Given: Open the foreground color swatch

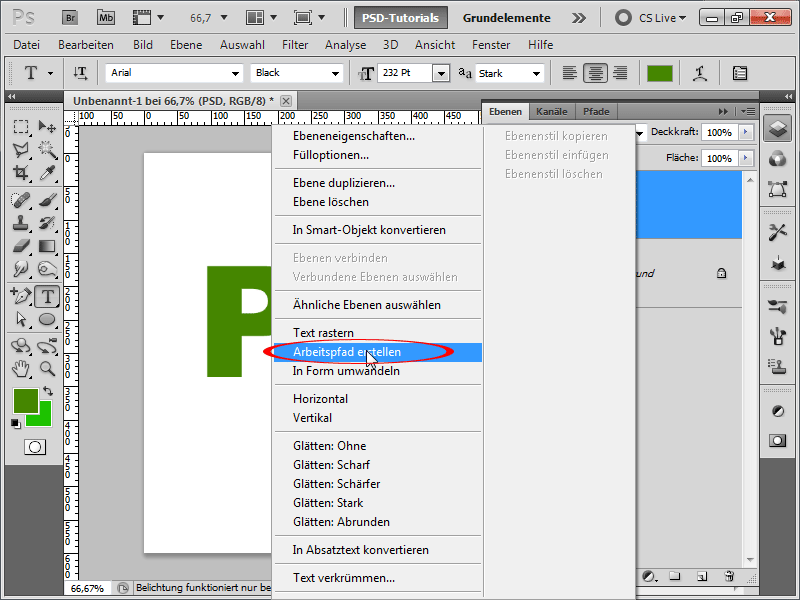Looking at the screenshot, I should pyautogui.click(x=24, y=400).
